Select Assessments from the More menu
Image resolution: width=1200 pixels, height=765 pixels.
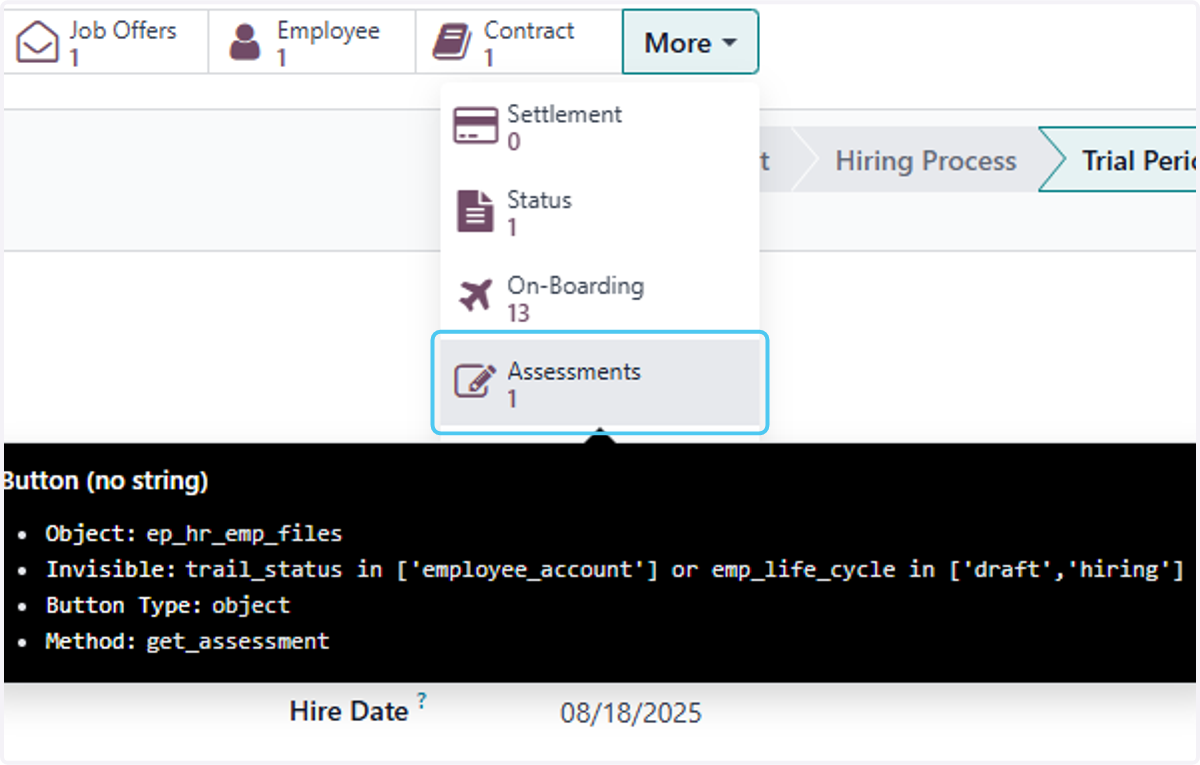click(x=600, y=384)
